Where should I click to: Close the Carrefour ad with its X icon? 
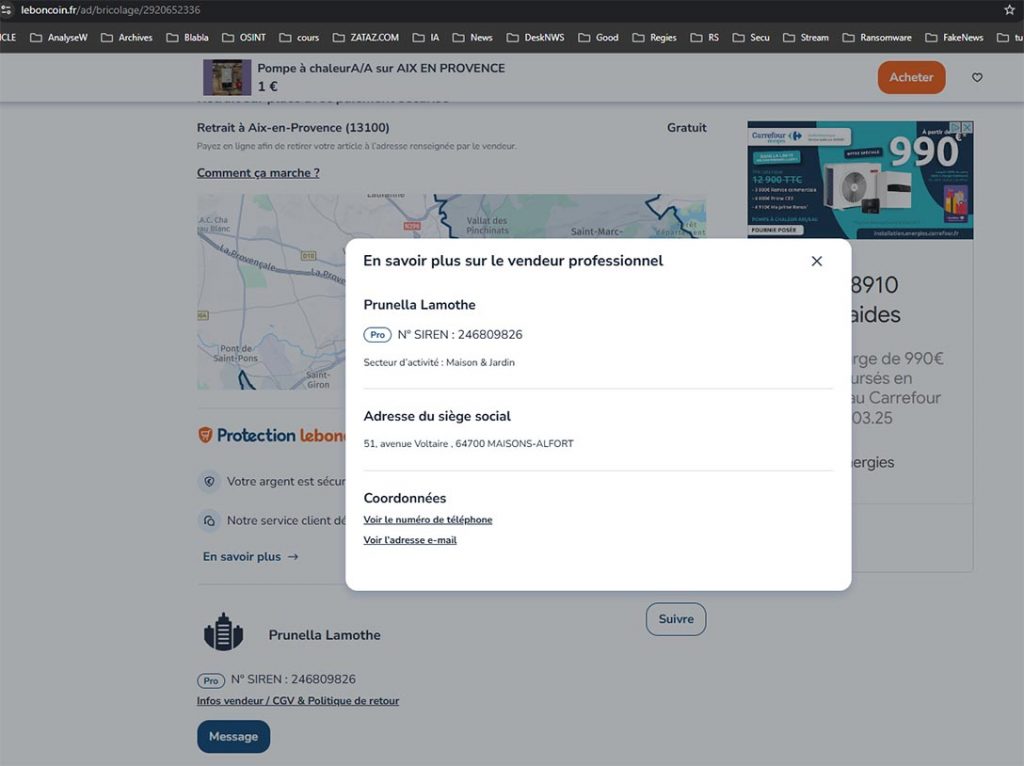tap(967, 127)
